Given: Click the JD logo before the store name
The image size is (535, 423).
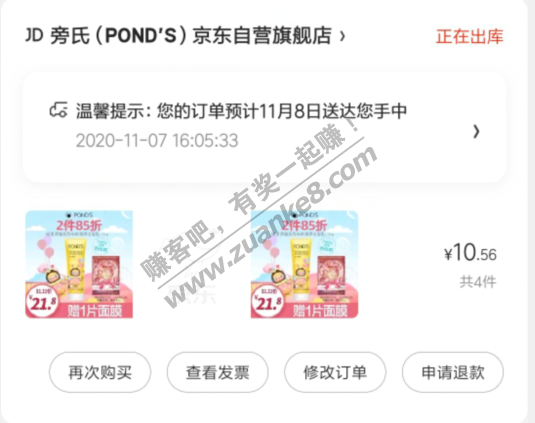Looking at the screenshot, I should coord(34,35).
